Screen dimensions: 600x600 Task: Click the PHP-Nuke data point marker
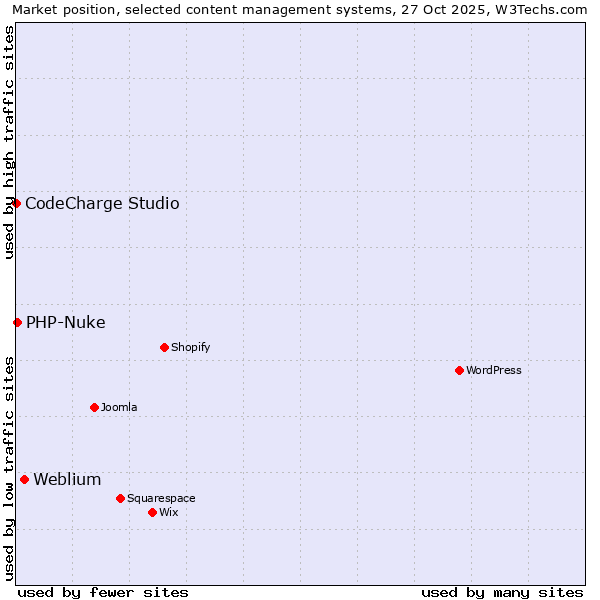(x=17, y=322)
